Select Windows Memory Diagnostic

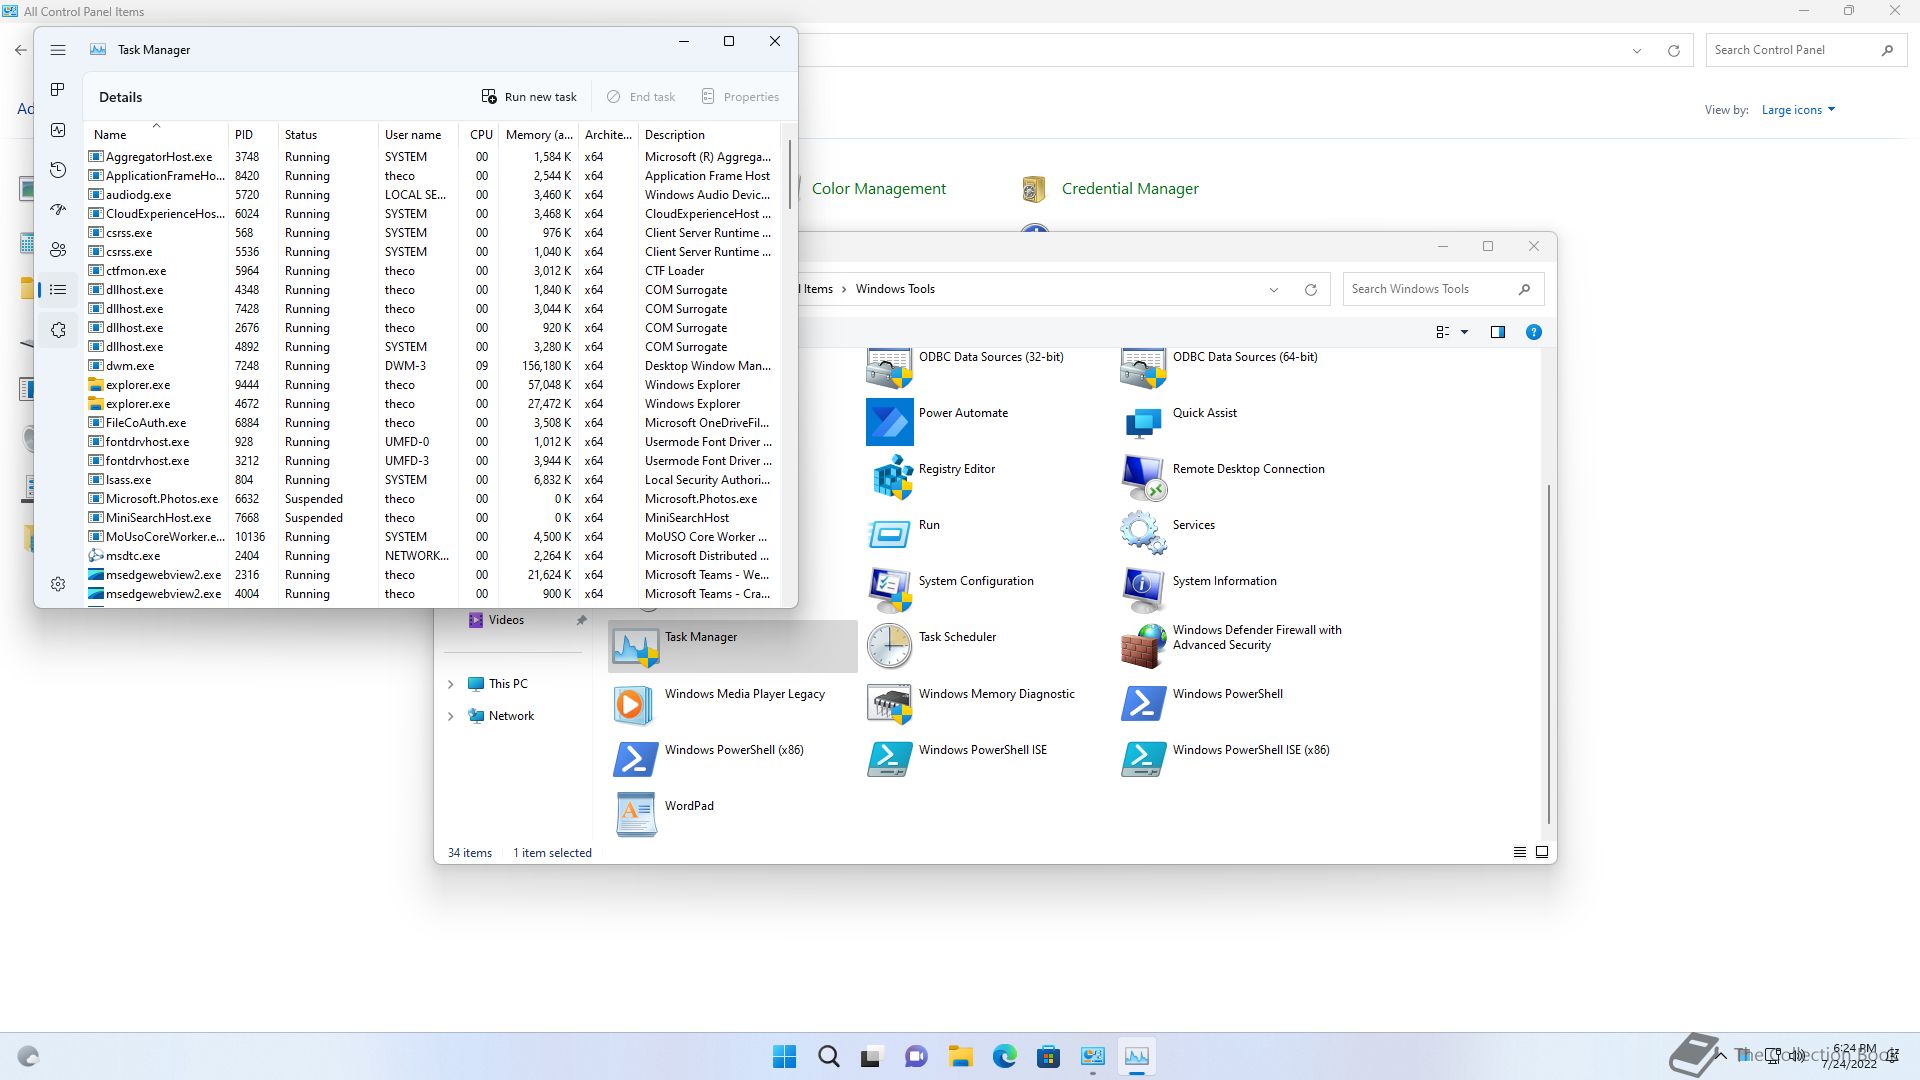971,702
